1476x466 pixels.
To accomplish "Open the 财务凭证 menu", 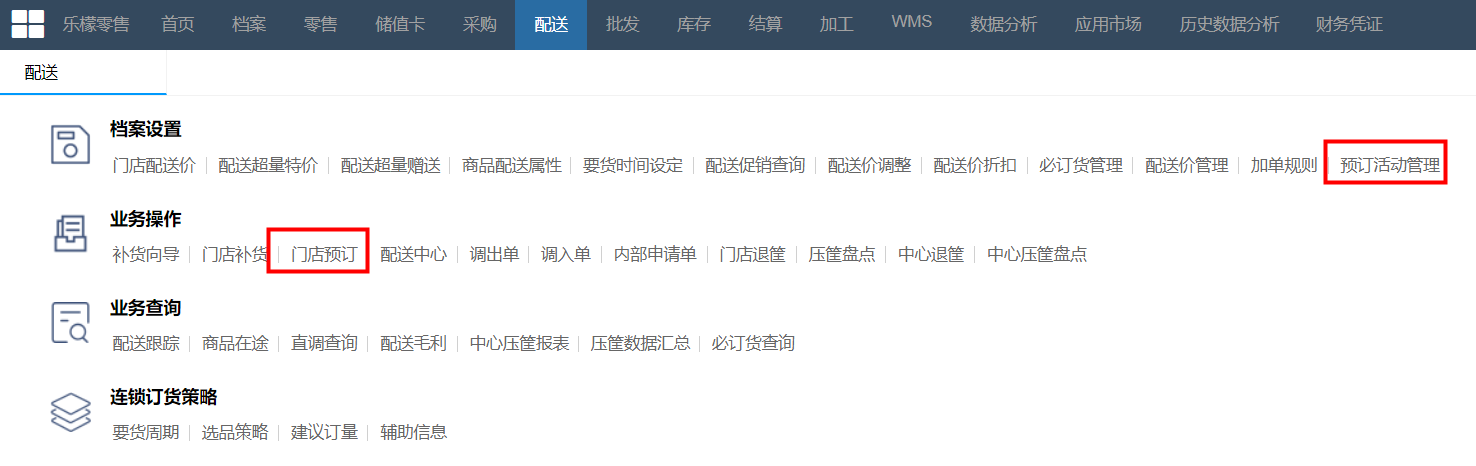I will click(1350, 24).
